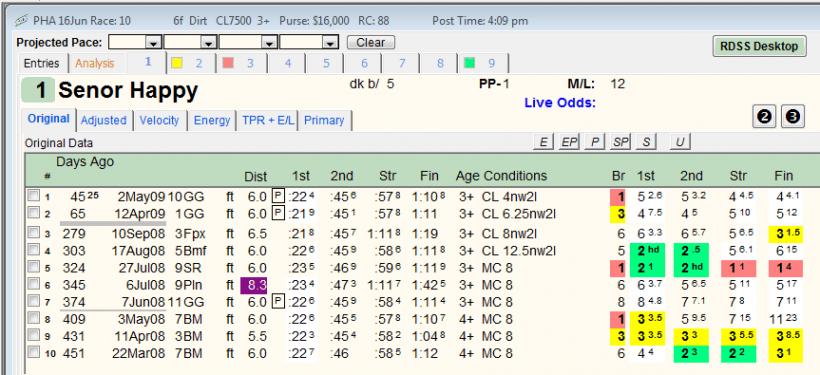Open the first Projected Pace dropdown
Image resolution: width=820 pixels, height=375 pixels.
(153, 42)
